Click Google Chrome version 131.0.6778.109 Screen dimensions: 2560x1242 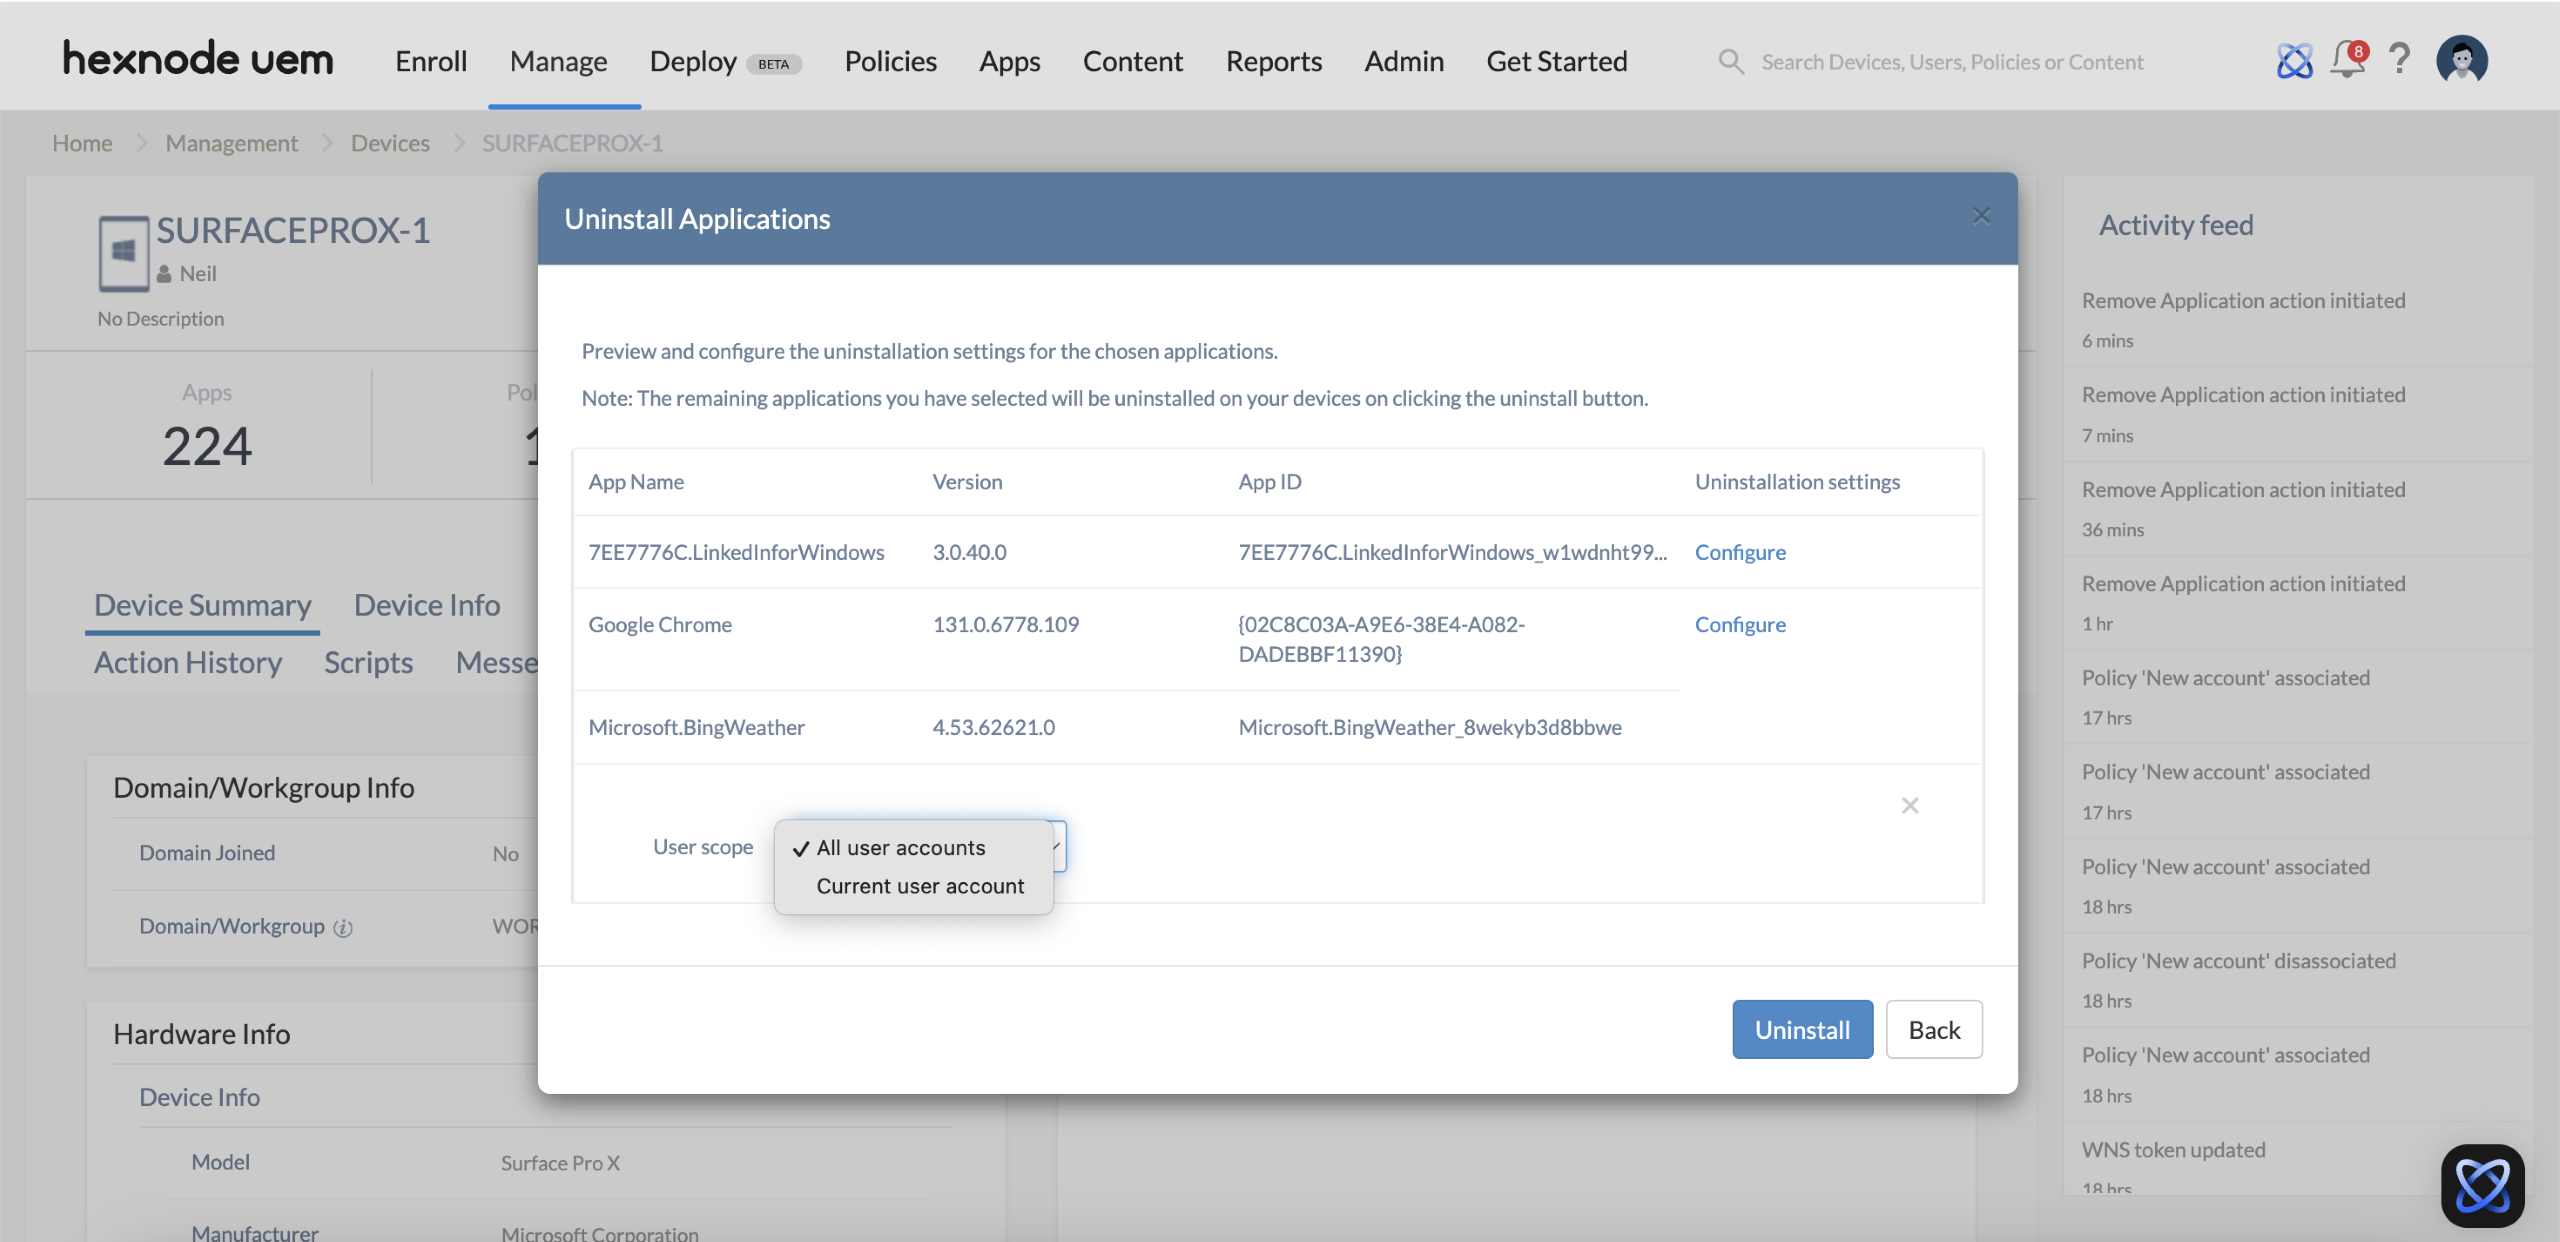pos(1005,624)
